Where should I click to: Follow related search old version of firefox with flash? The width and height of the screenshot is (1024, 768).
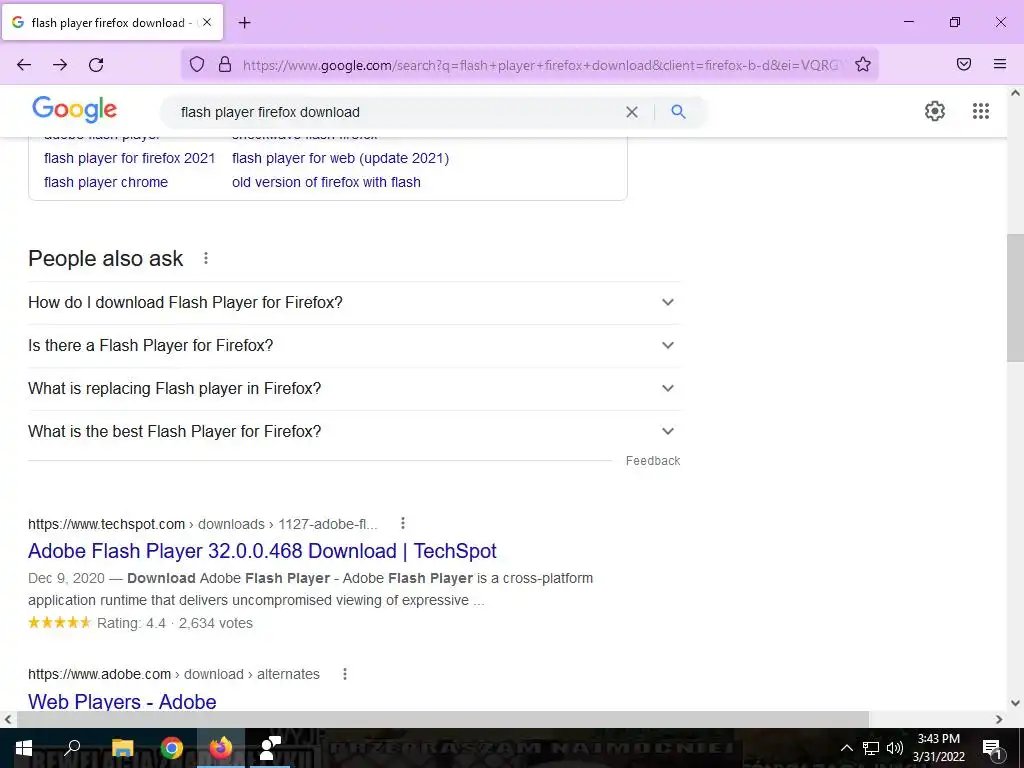pyautogui.click(x=326, y=182)
